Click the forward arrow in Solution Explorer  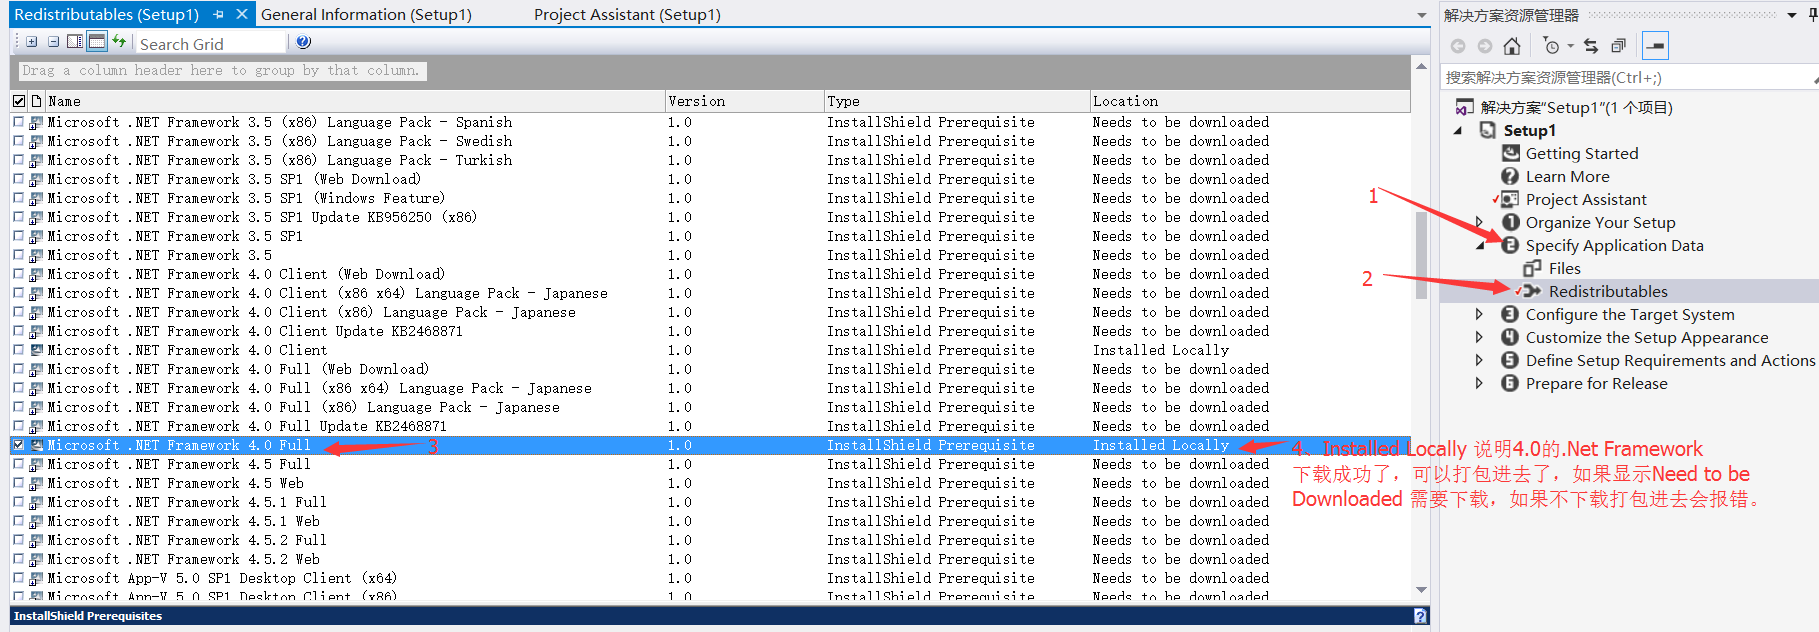pos(1485,46)
